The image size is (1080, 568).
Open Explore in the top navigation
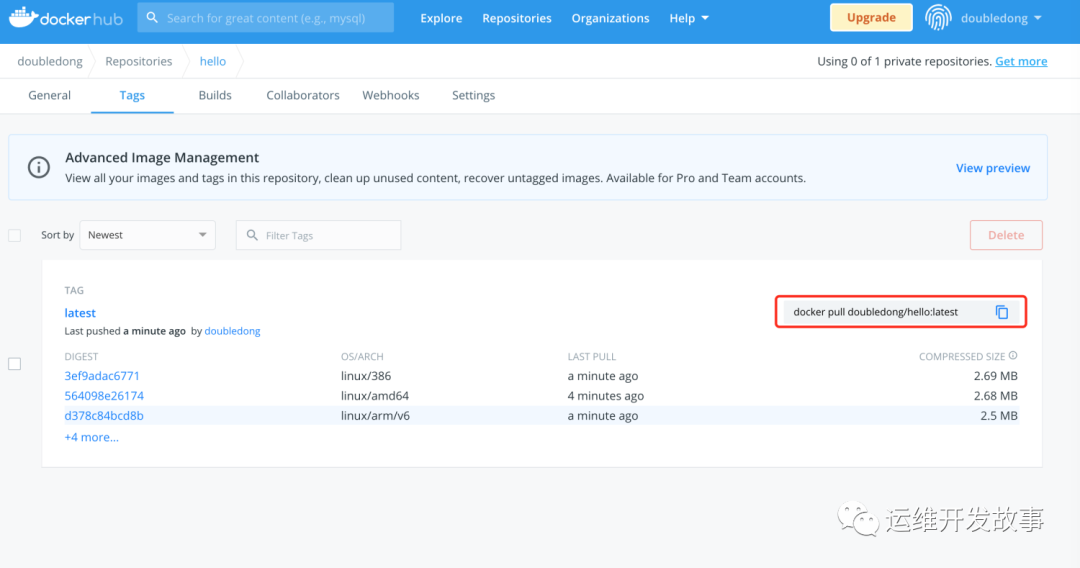click(442, 18)
